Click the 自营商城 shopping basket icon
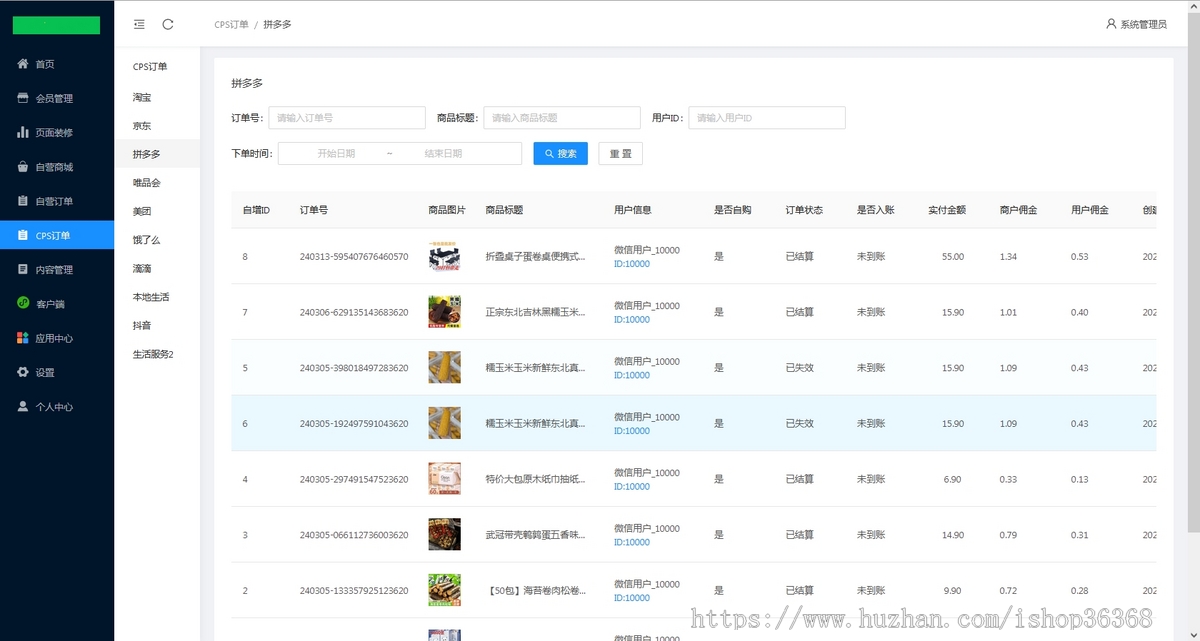 (x=23, y=167)
